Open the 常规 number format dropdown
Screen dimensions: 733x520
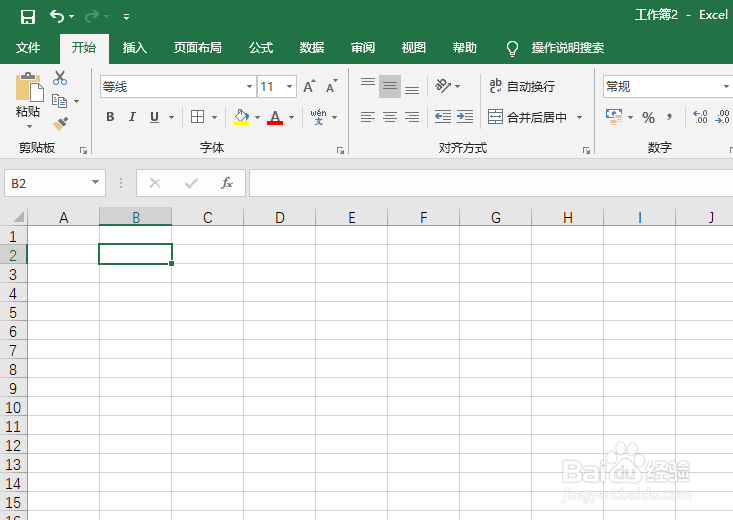coord(726,87)
